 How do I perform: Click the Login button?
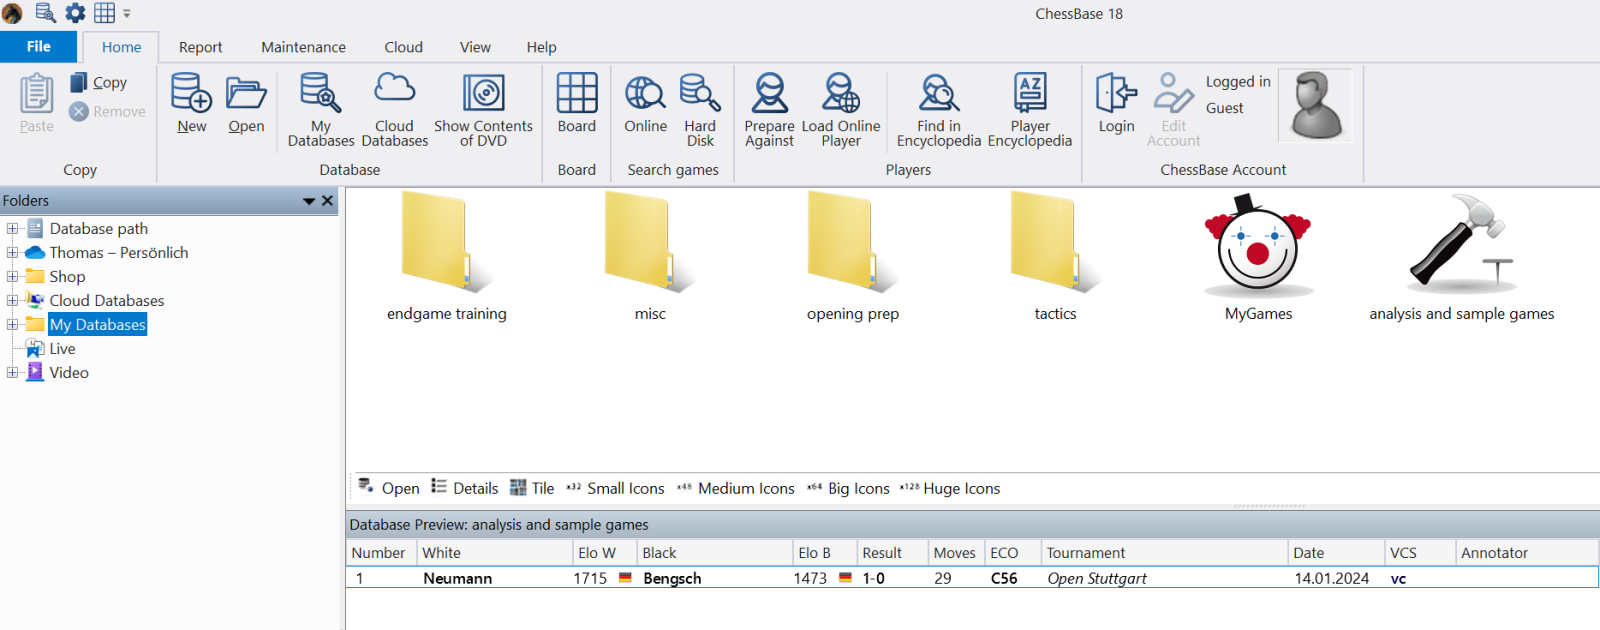(1116, 102)
